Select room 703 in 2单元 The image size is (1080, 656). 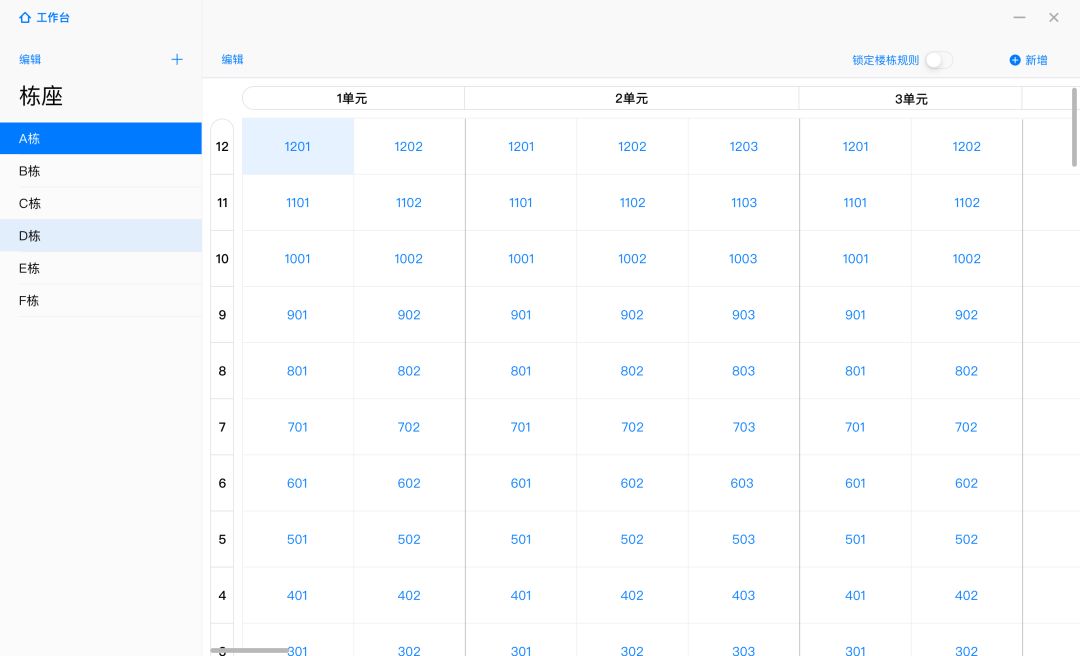744,427
